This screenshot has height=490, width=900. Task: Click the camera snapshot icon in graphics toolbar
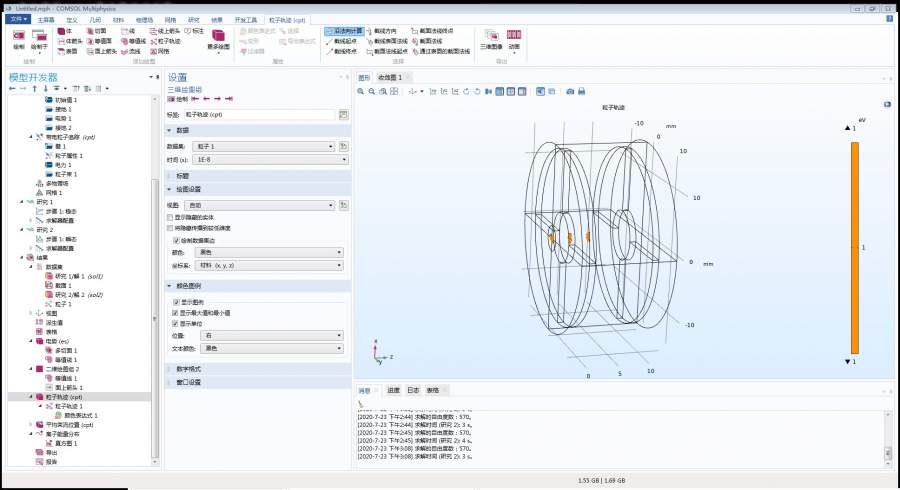[x=570, y=91]
